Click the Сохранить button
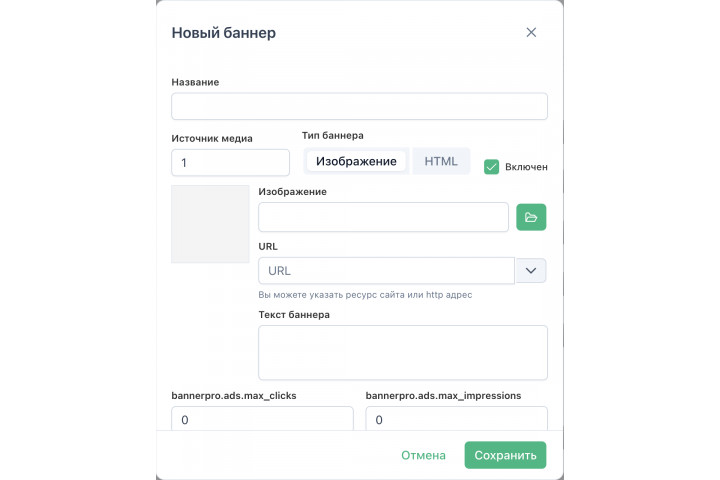Image resolution: width=720 pixels, height=480 pixels. [505, 455]
